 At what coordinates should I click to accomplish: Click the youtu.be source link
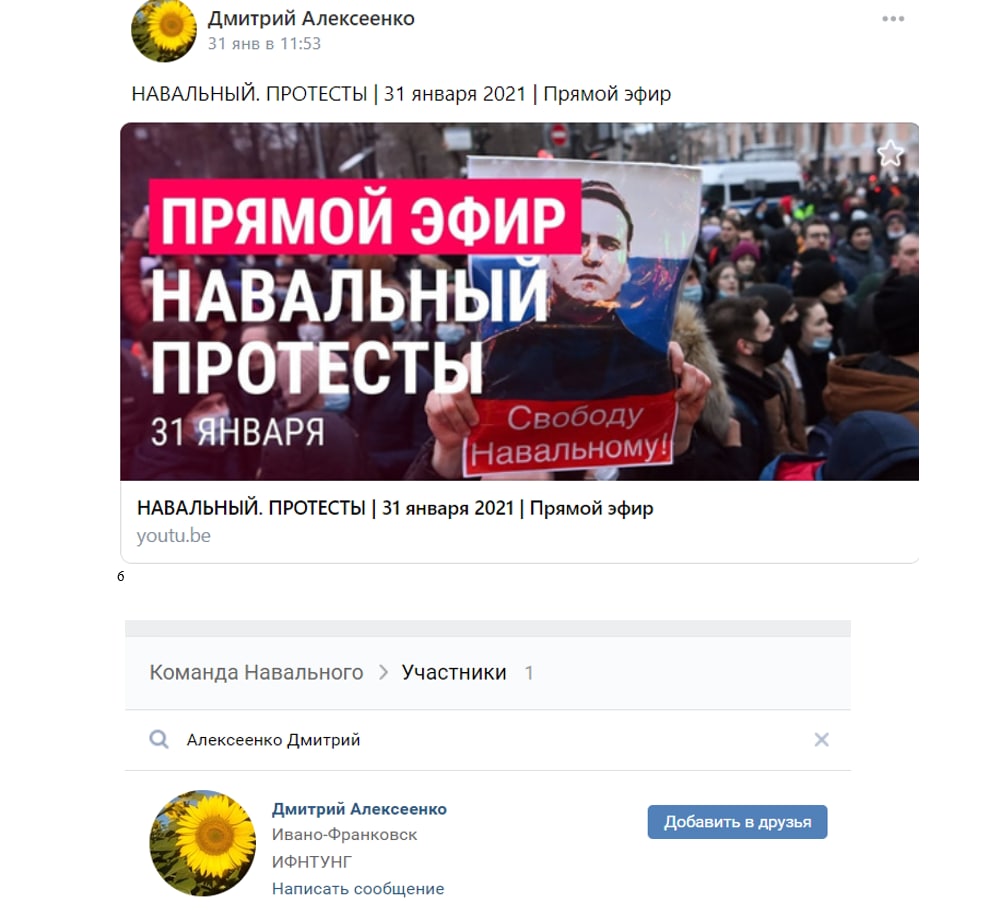tap(174, 536)
